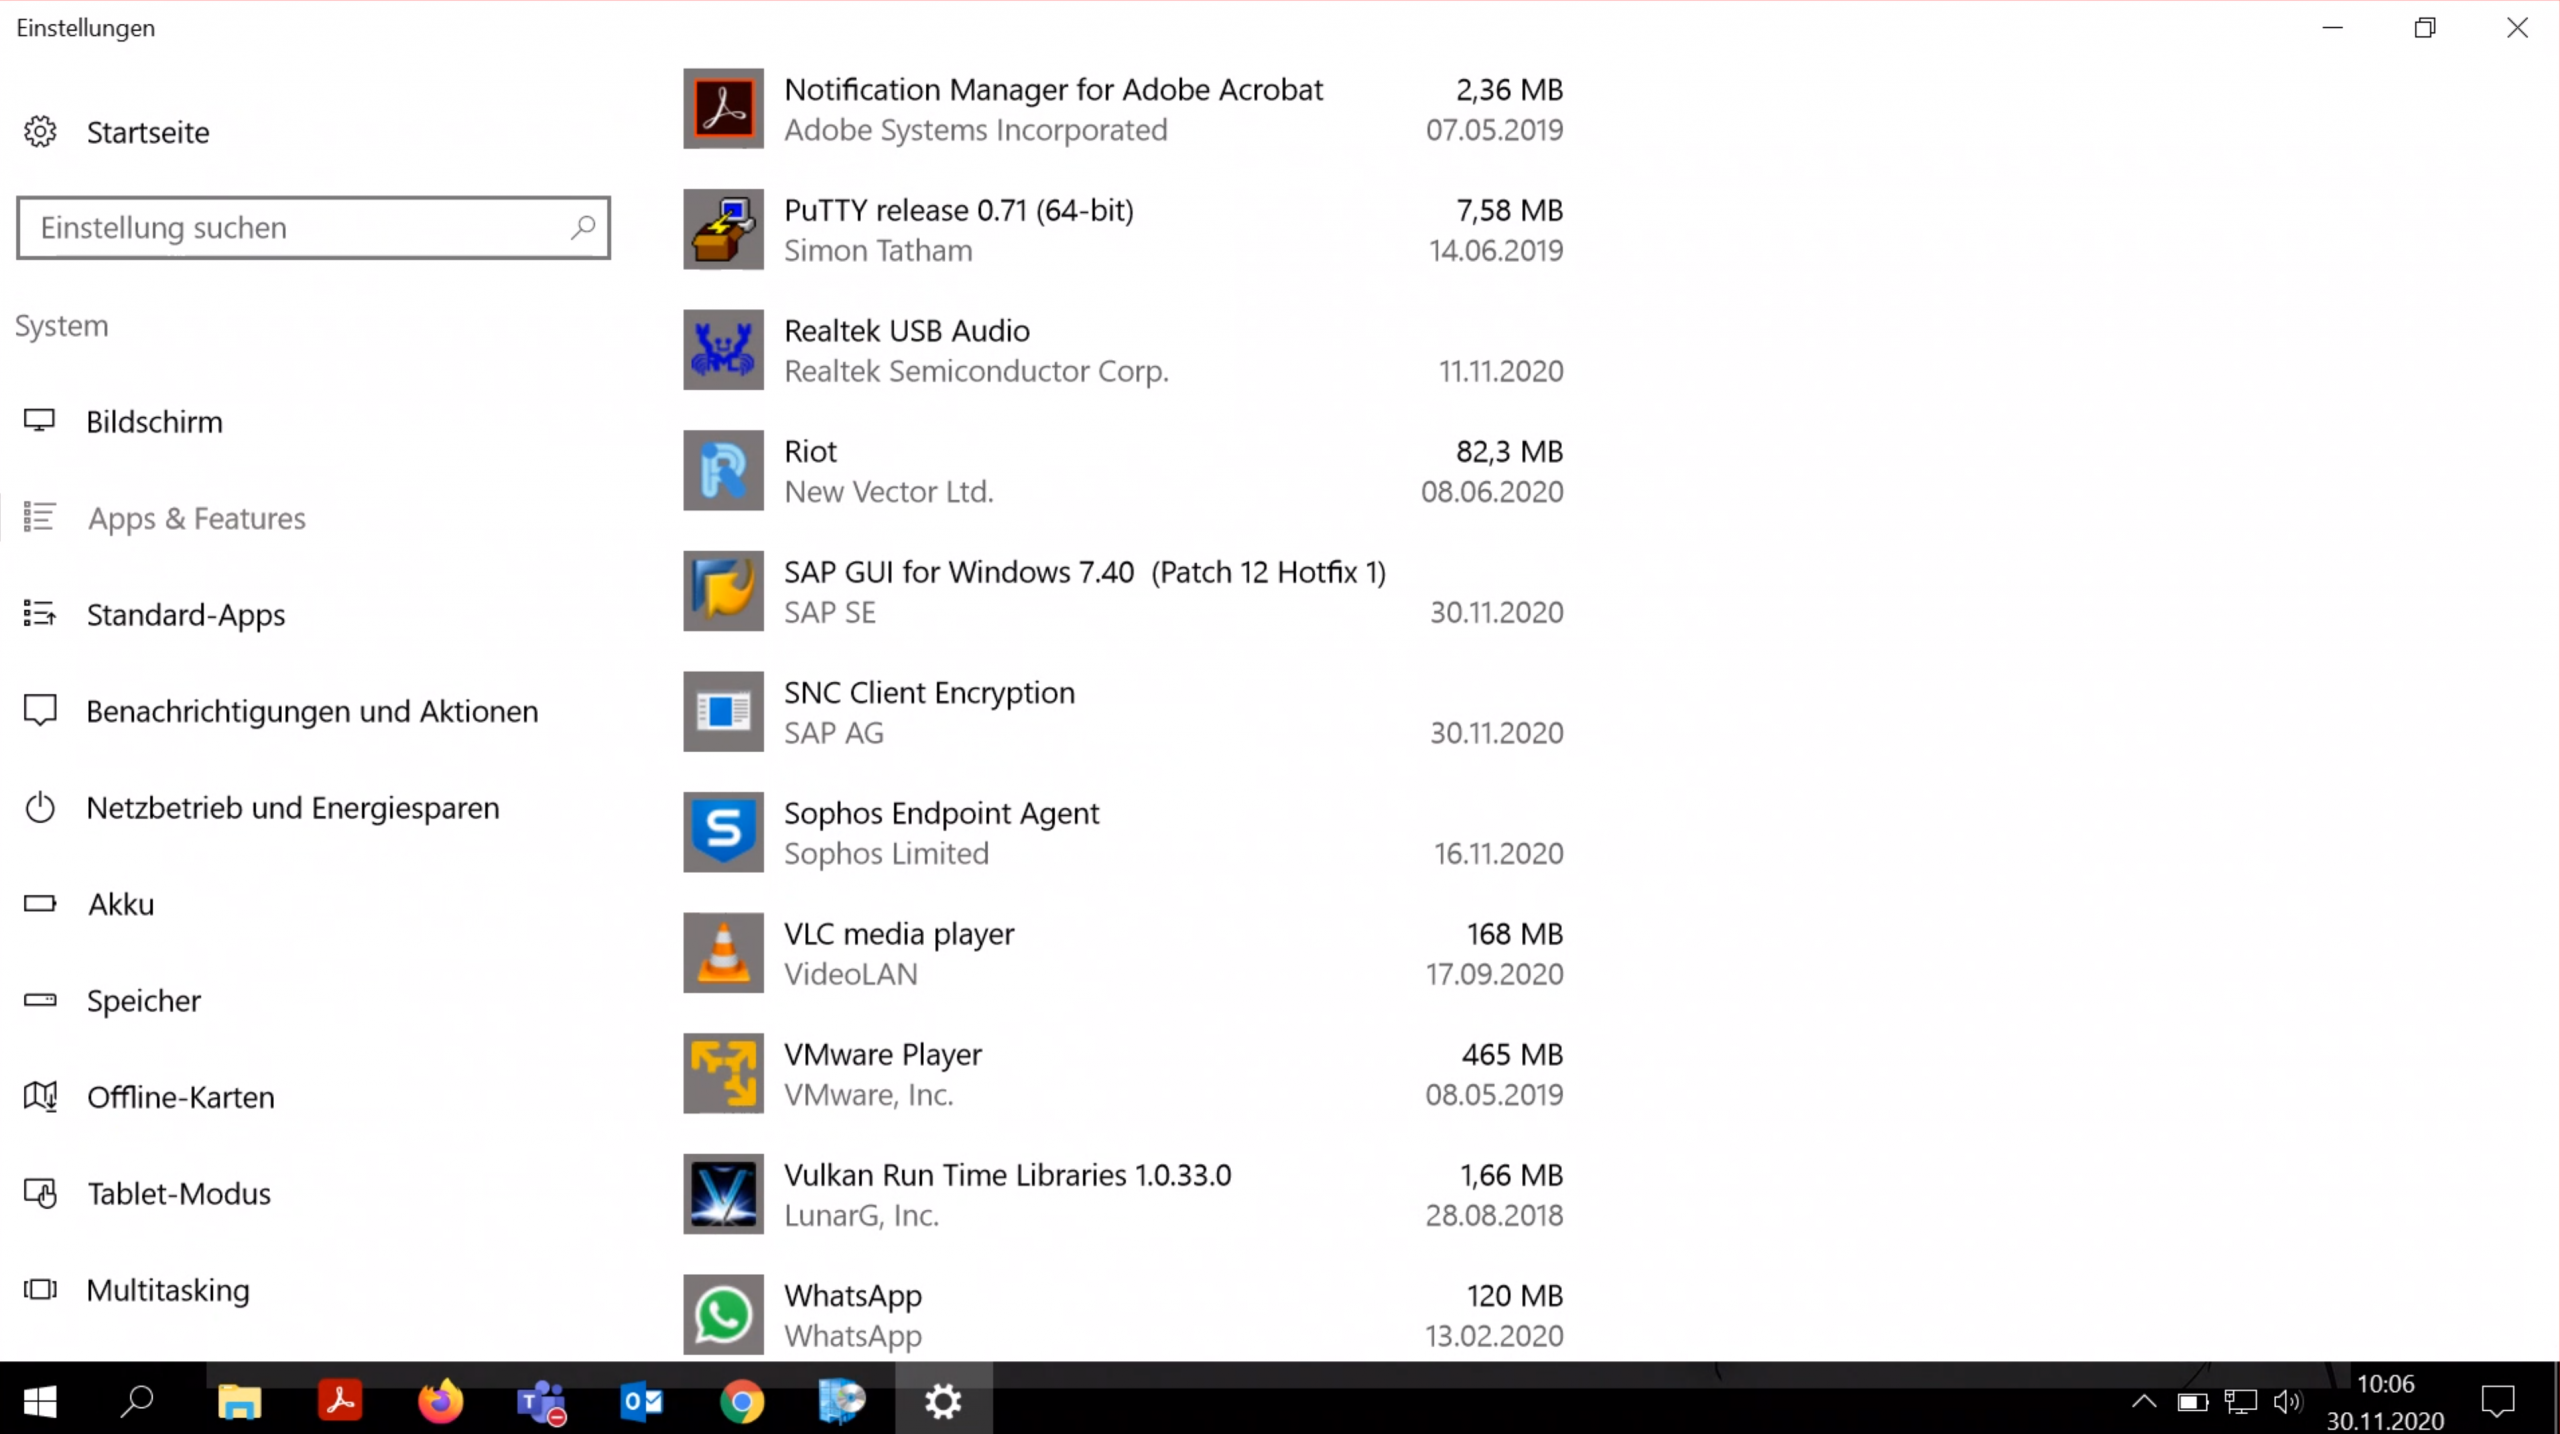
Task: Click the Adobe Acrobat Notification Manager icon
Action: [723, 108]
